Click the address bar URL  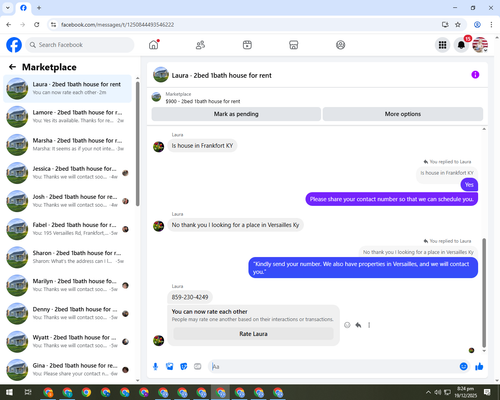coord(117,25)
